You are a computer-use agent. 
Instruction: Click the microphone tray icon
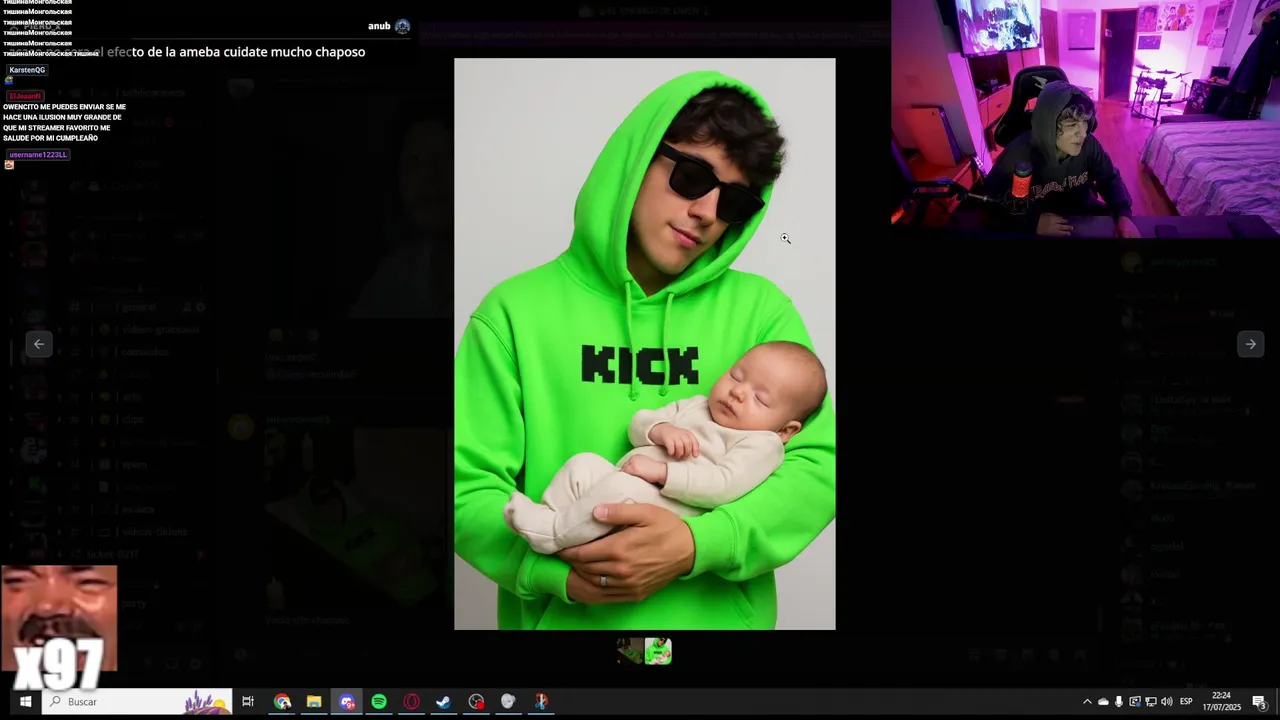[x=1119, y=701]
